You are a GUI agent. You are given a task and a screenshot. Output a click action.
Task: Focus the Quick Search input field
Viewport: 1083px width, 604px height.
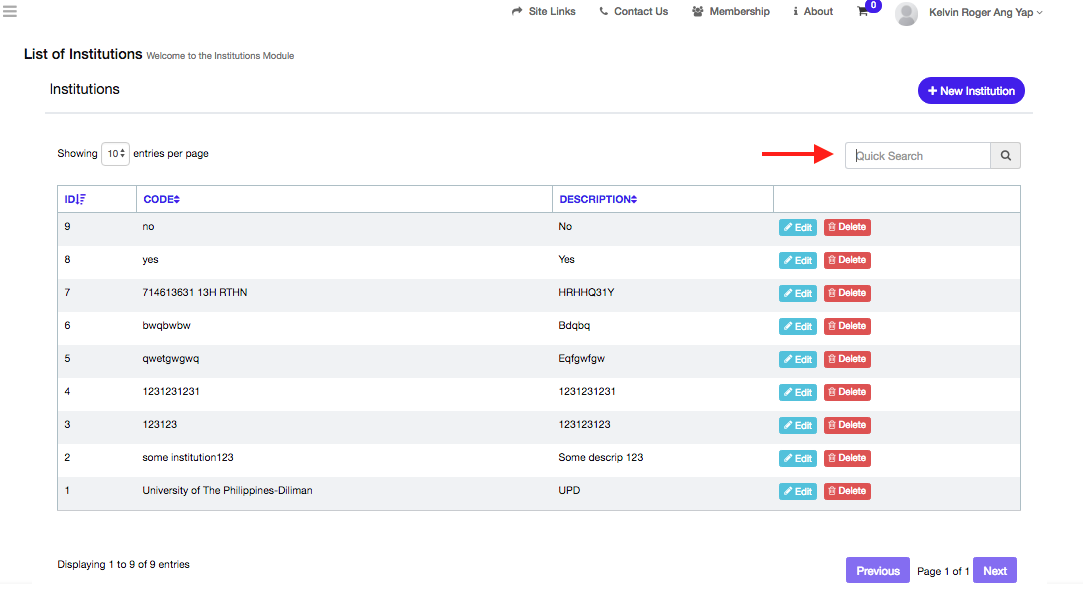(x=918, y=156)
